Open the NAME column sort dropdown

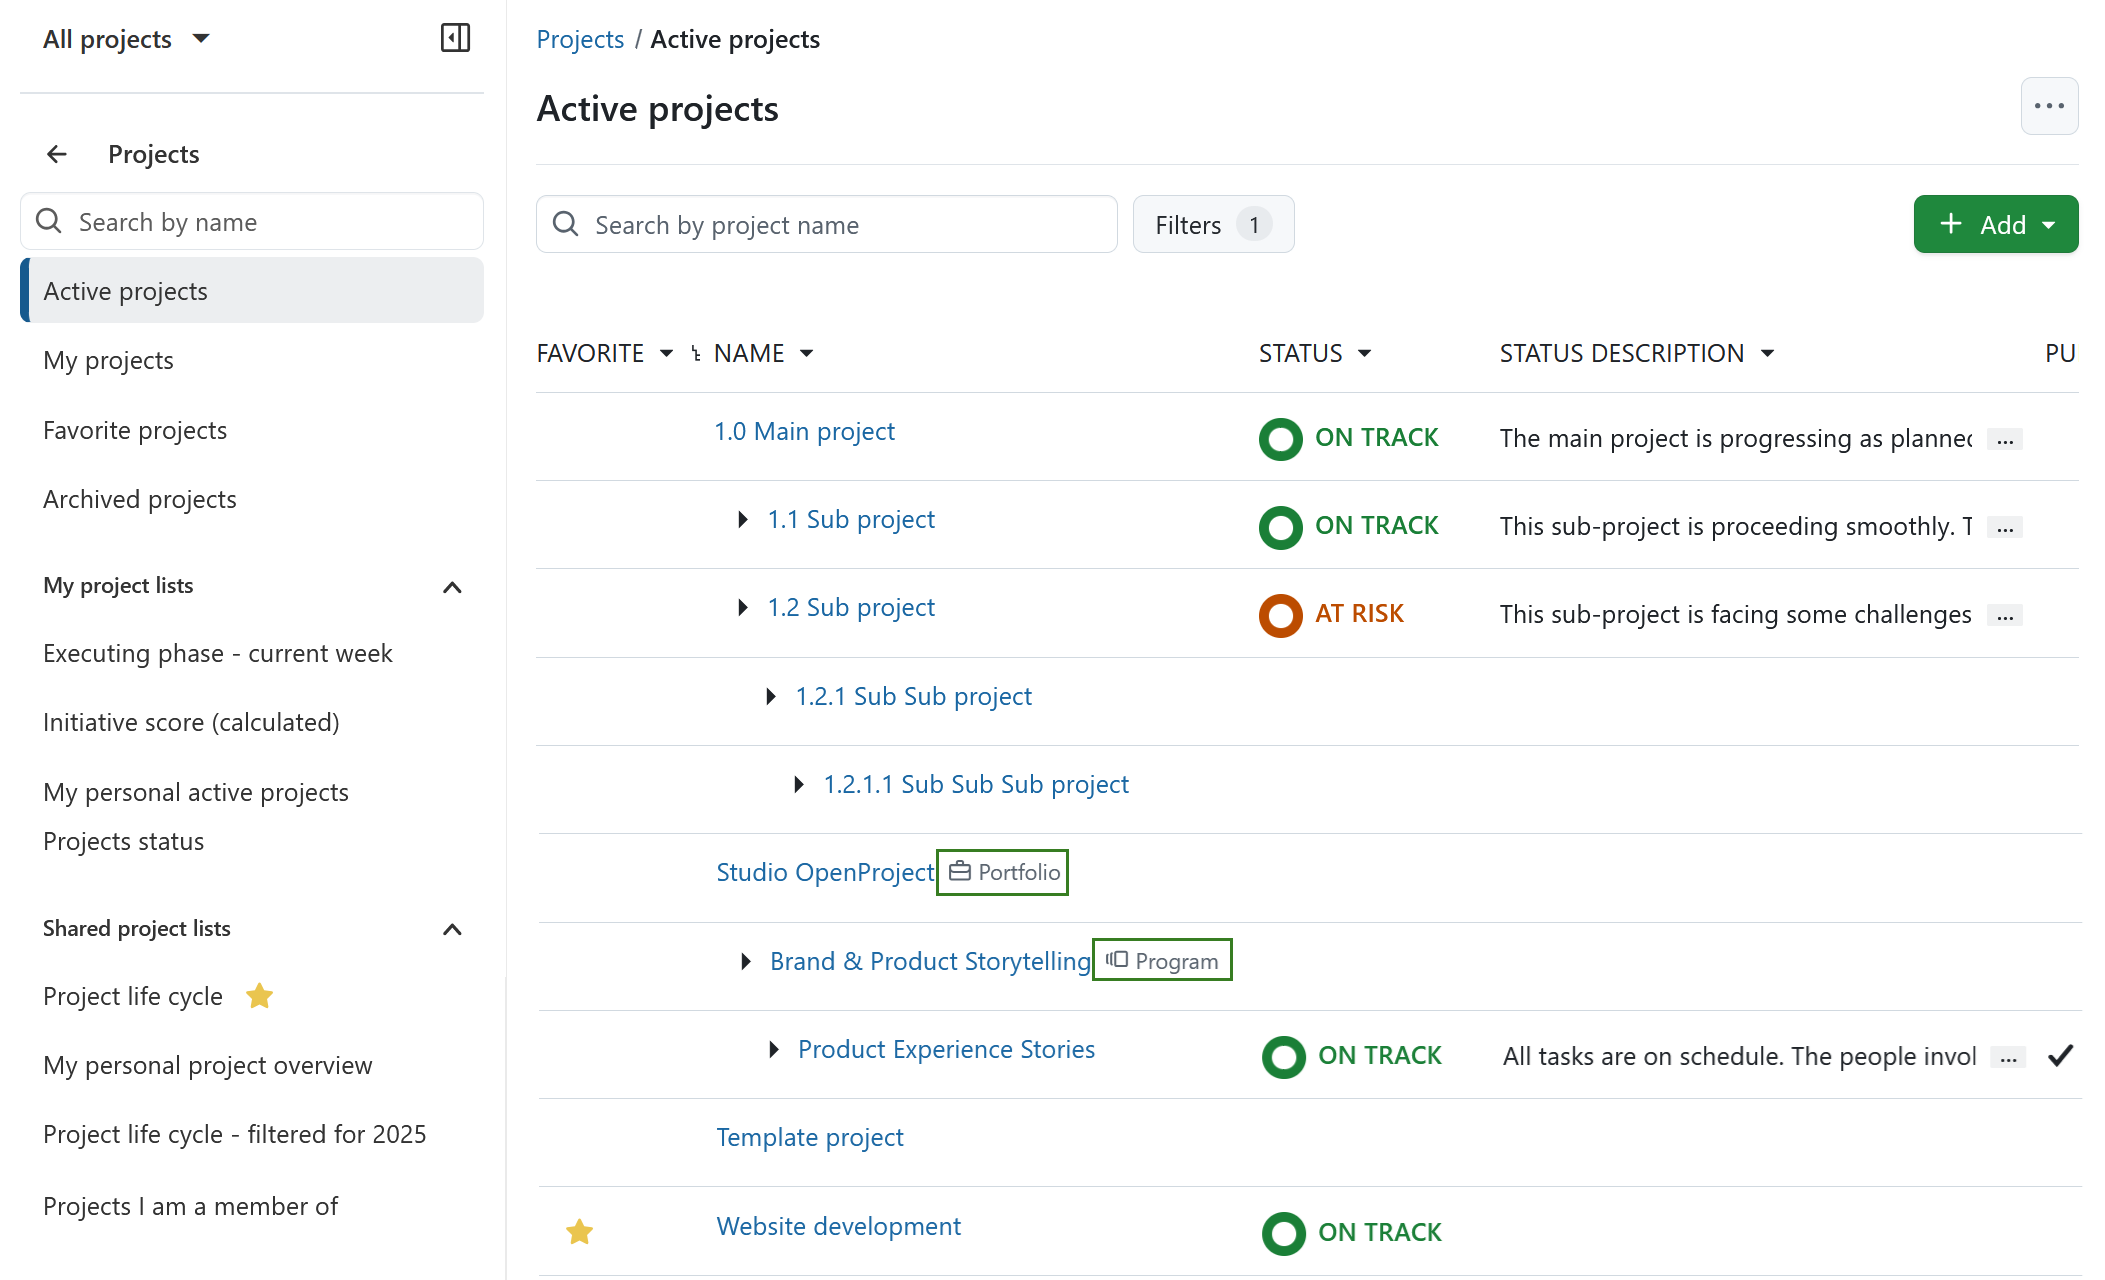coord(807,352)
